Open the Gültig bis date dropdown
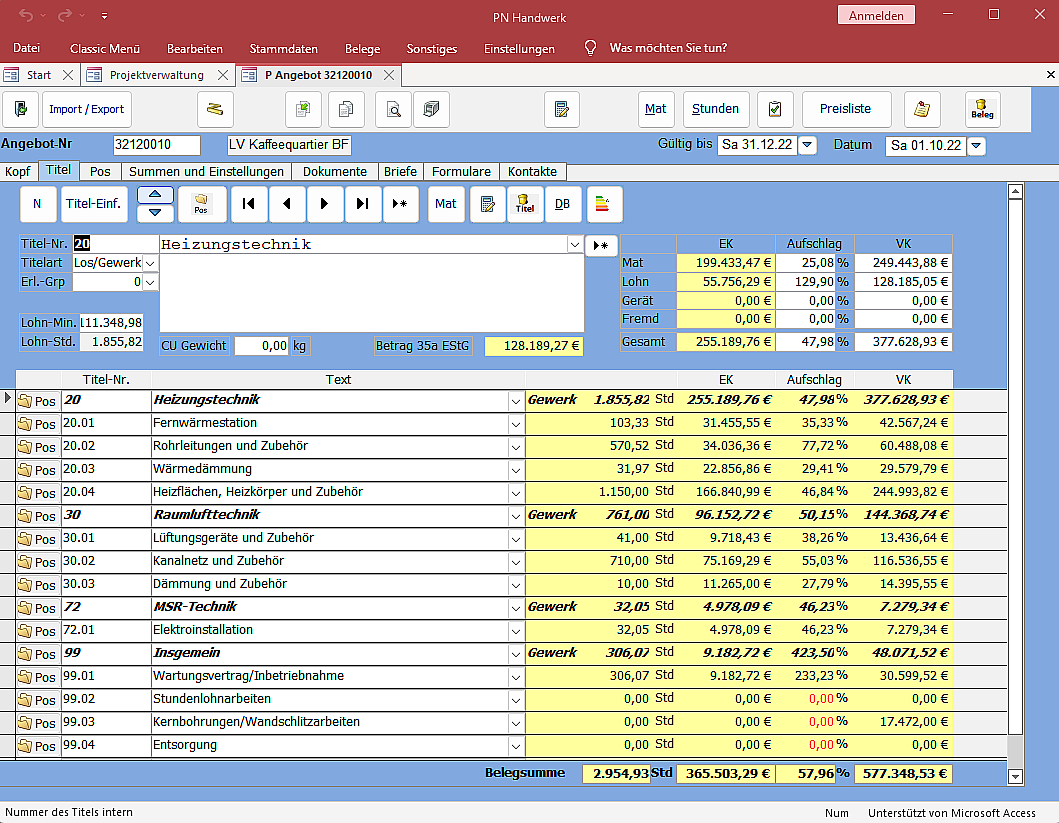Image resolution: width=1059 pixels, height=823 pixels. [807, 146]
